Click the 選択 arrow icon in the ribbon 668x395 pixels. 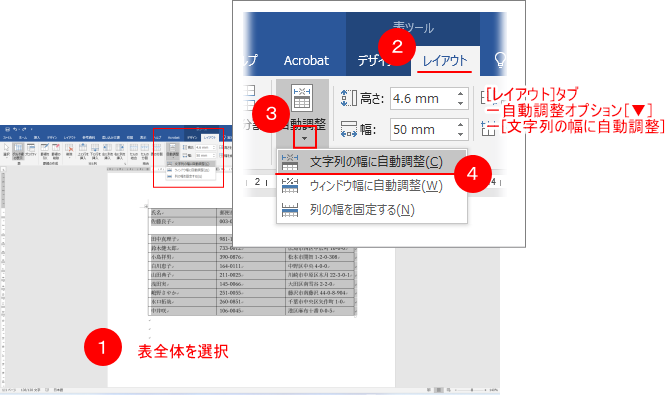point(6,147)
